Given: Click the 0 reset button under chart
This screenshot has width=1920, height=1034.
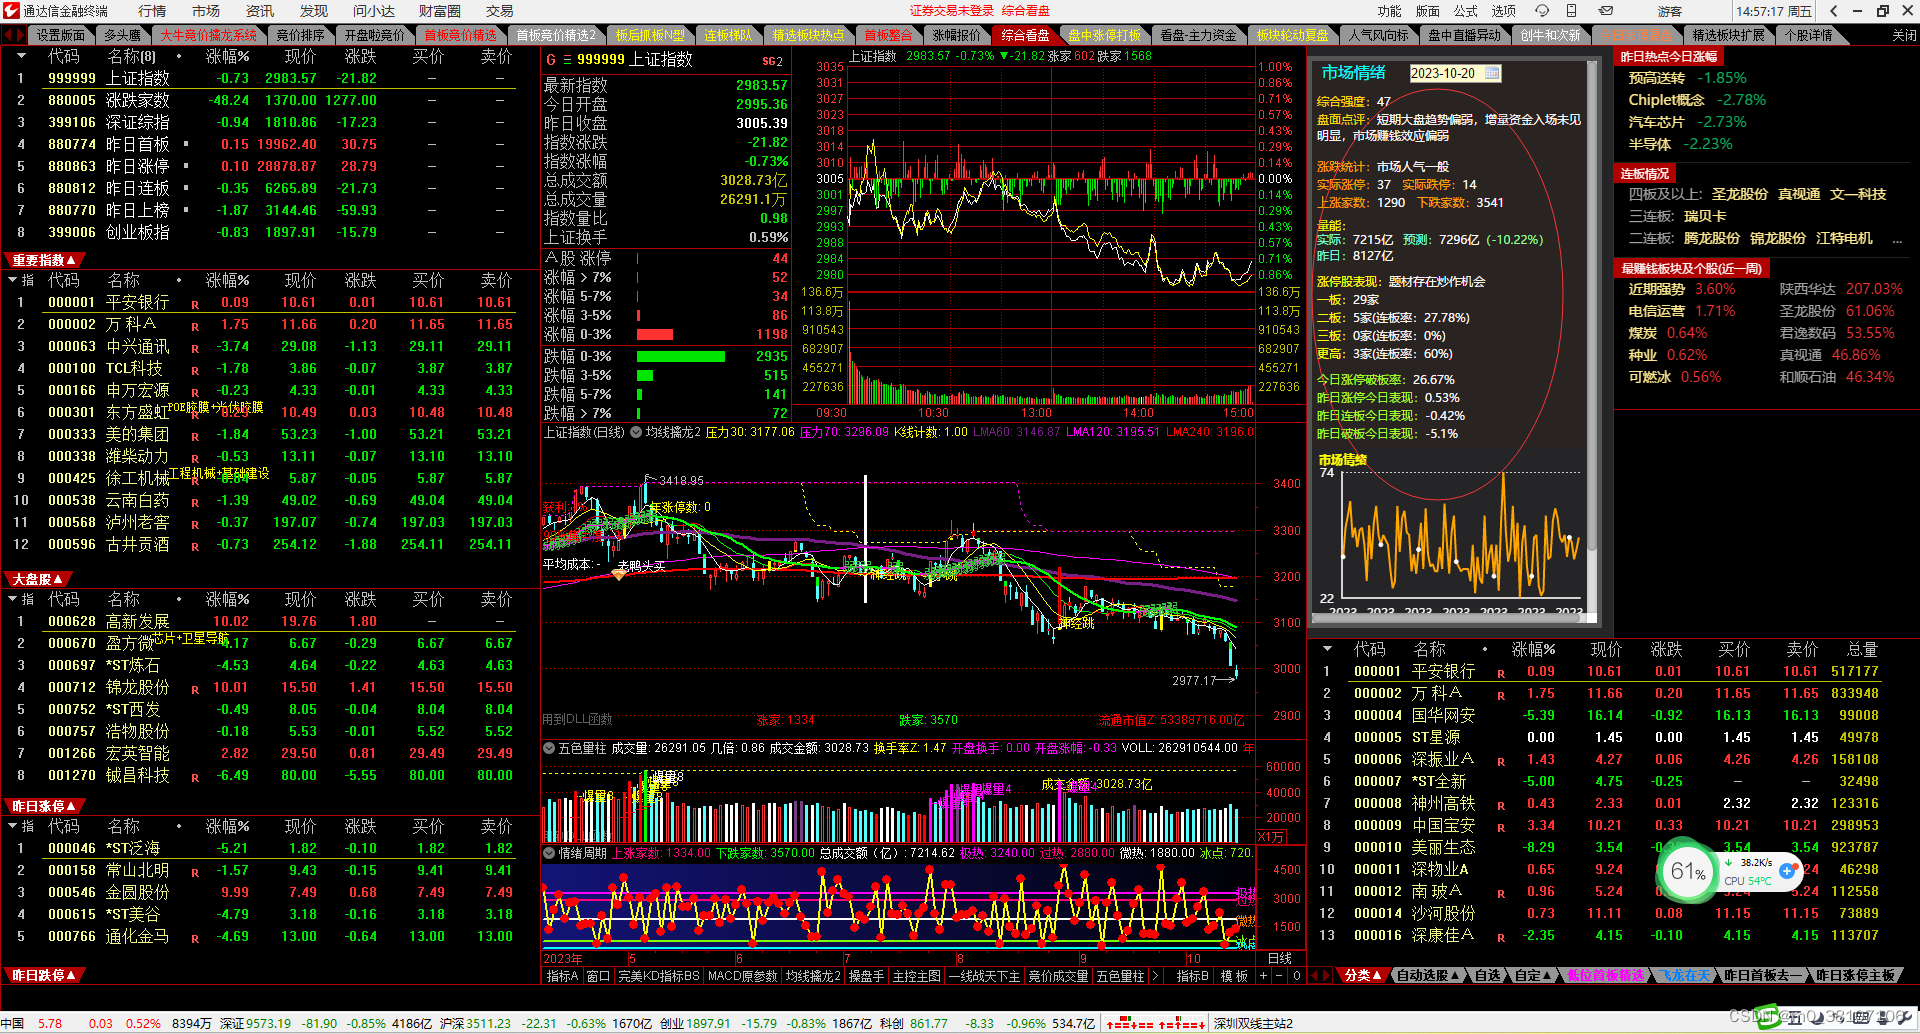Looking at the screenshot, I should coord(1297,976).
